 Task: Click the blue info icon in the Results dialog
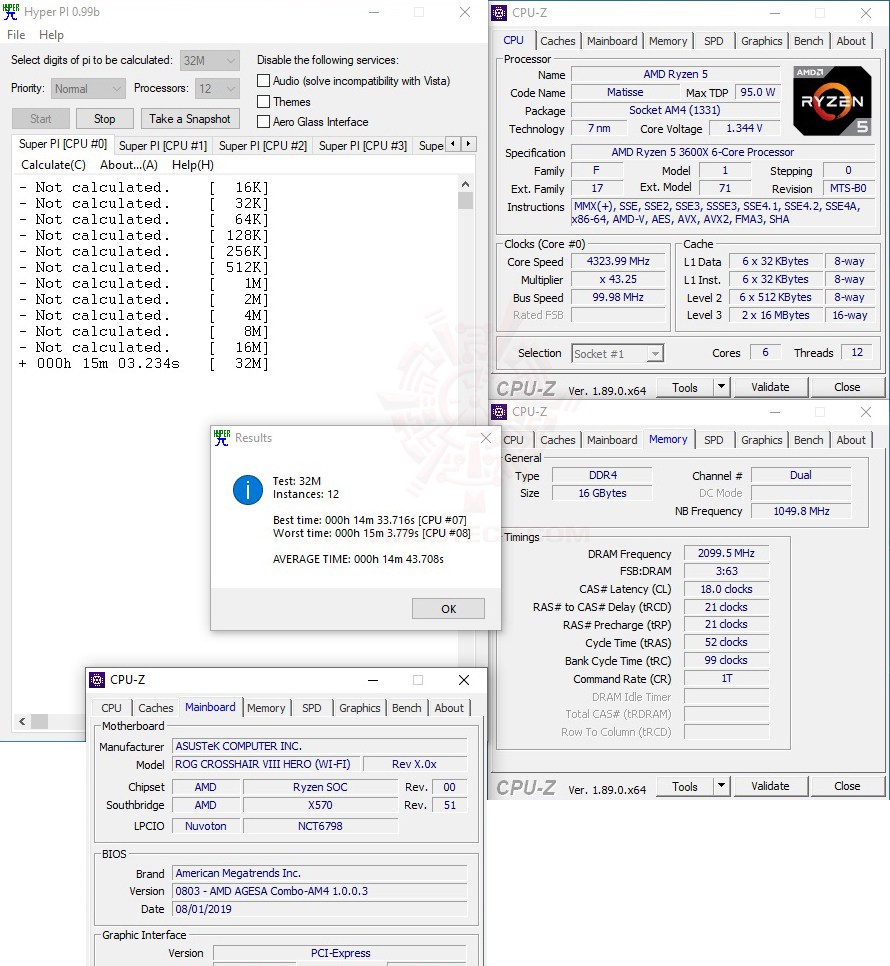coord(247,490)
